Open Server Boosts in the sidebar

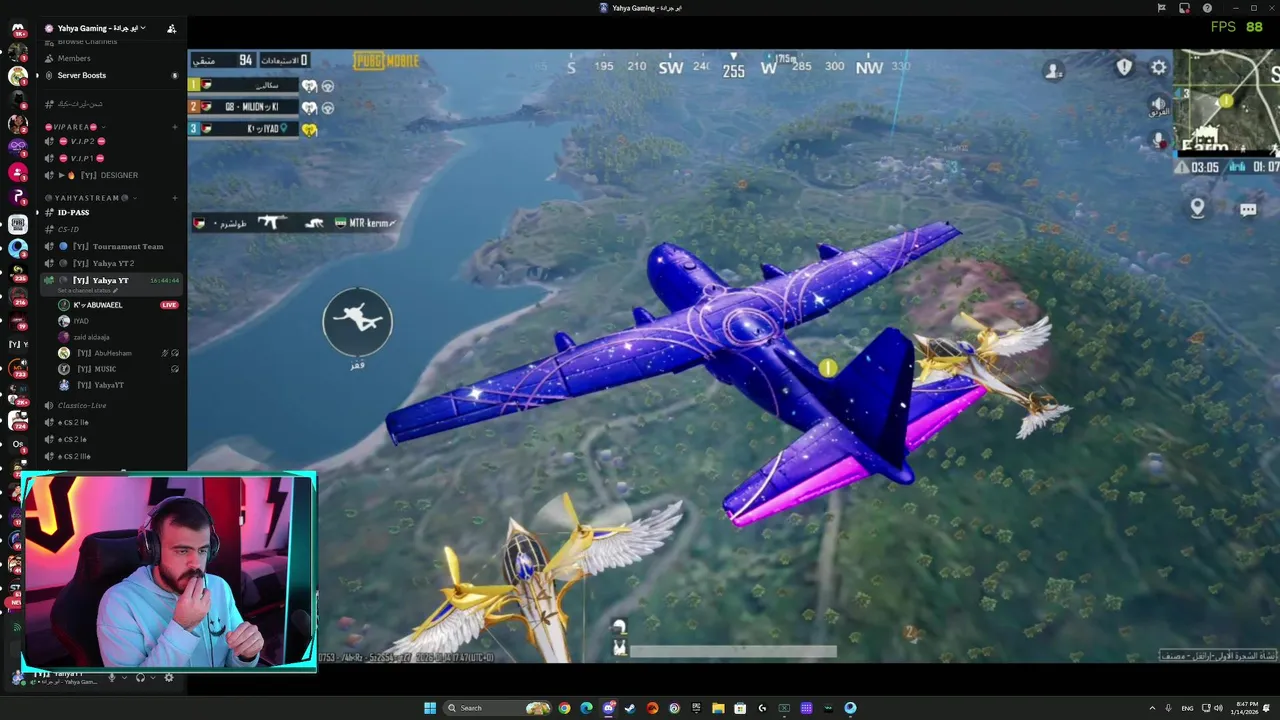pos(82,75)
